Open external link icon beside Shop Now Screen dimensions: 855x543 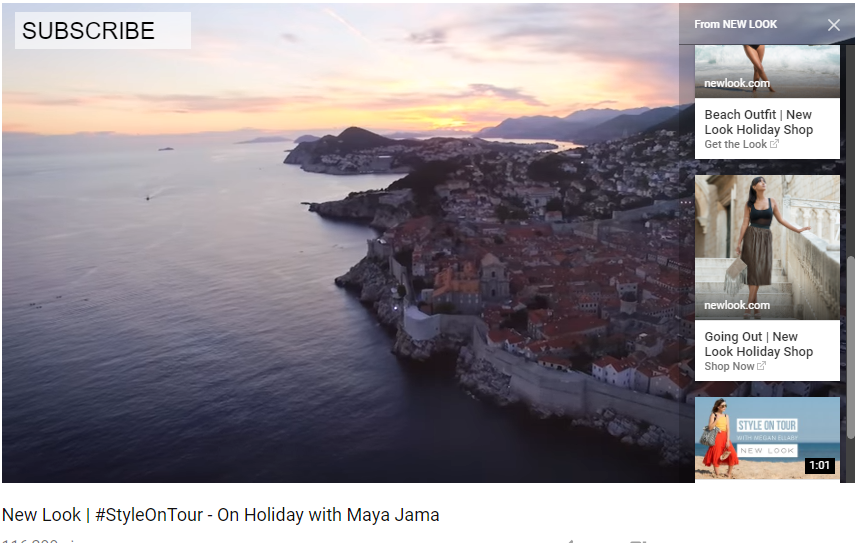tap(761, 366)
